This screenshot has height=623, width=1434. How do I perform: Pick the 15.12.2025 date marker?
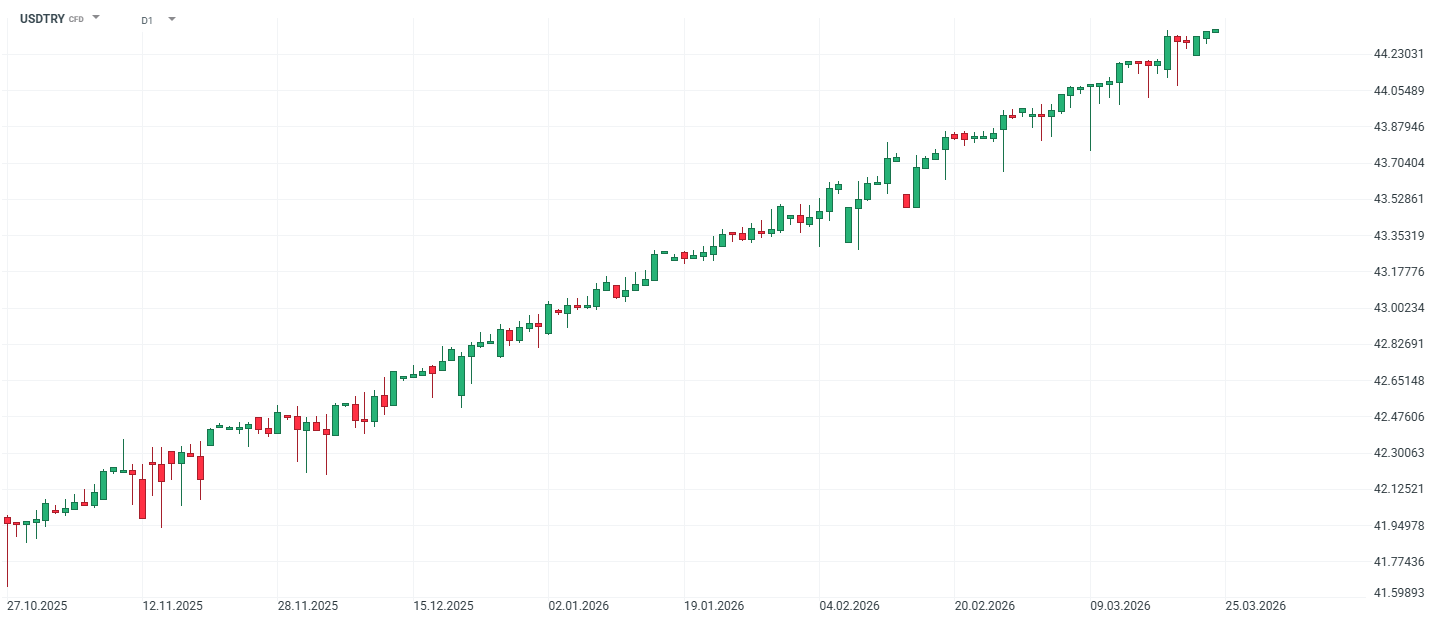pos(443,606)
